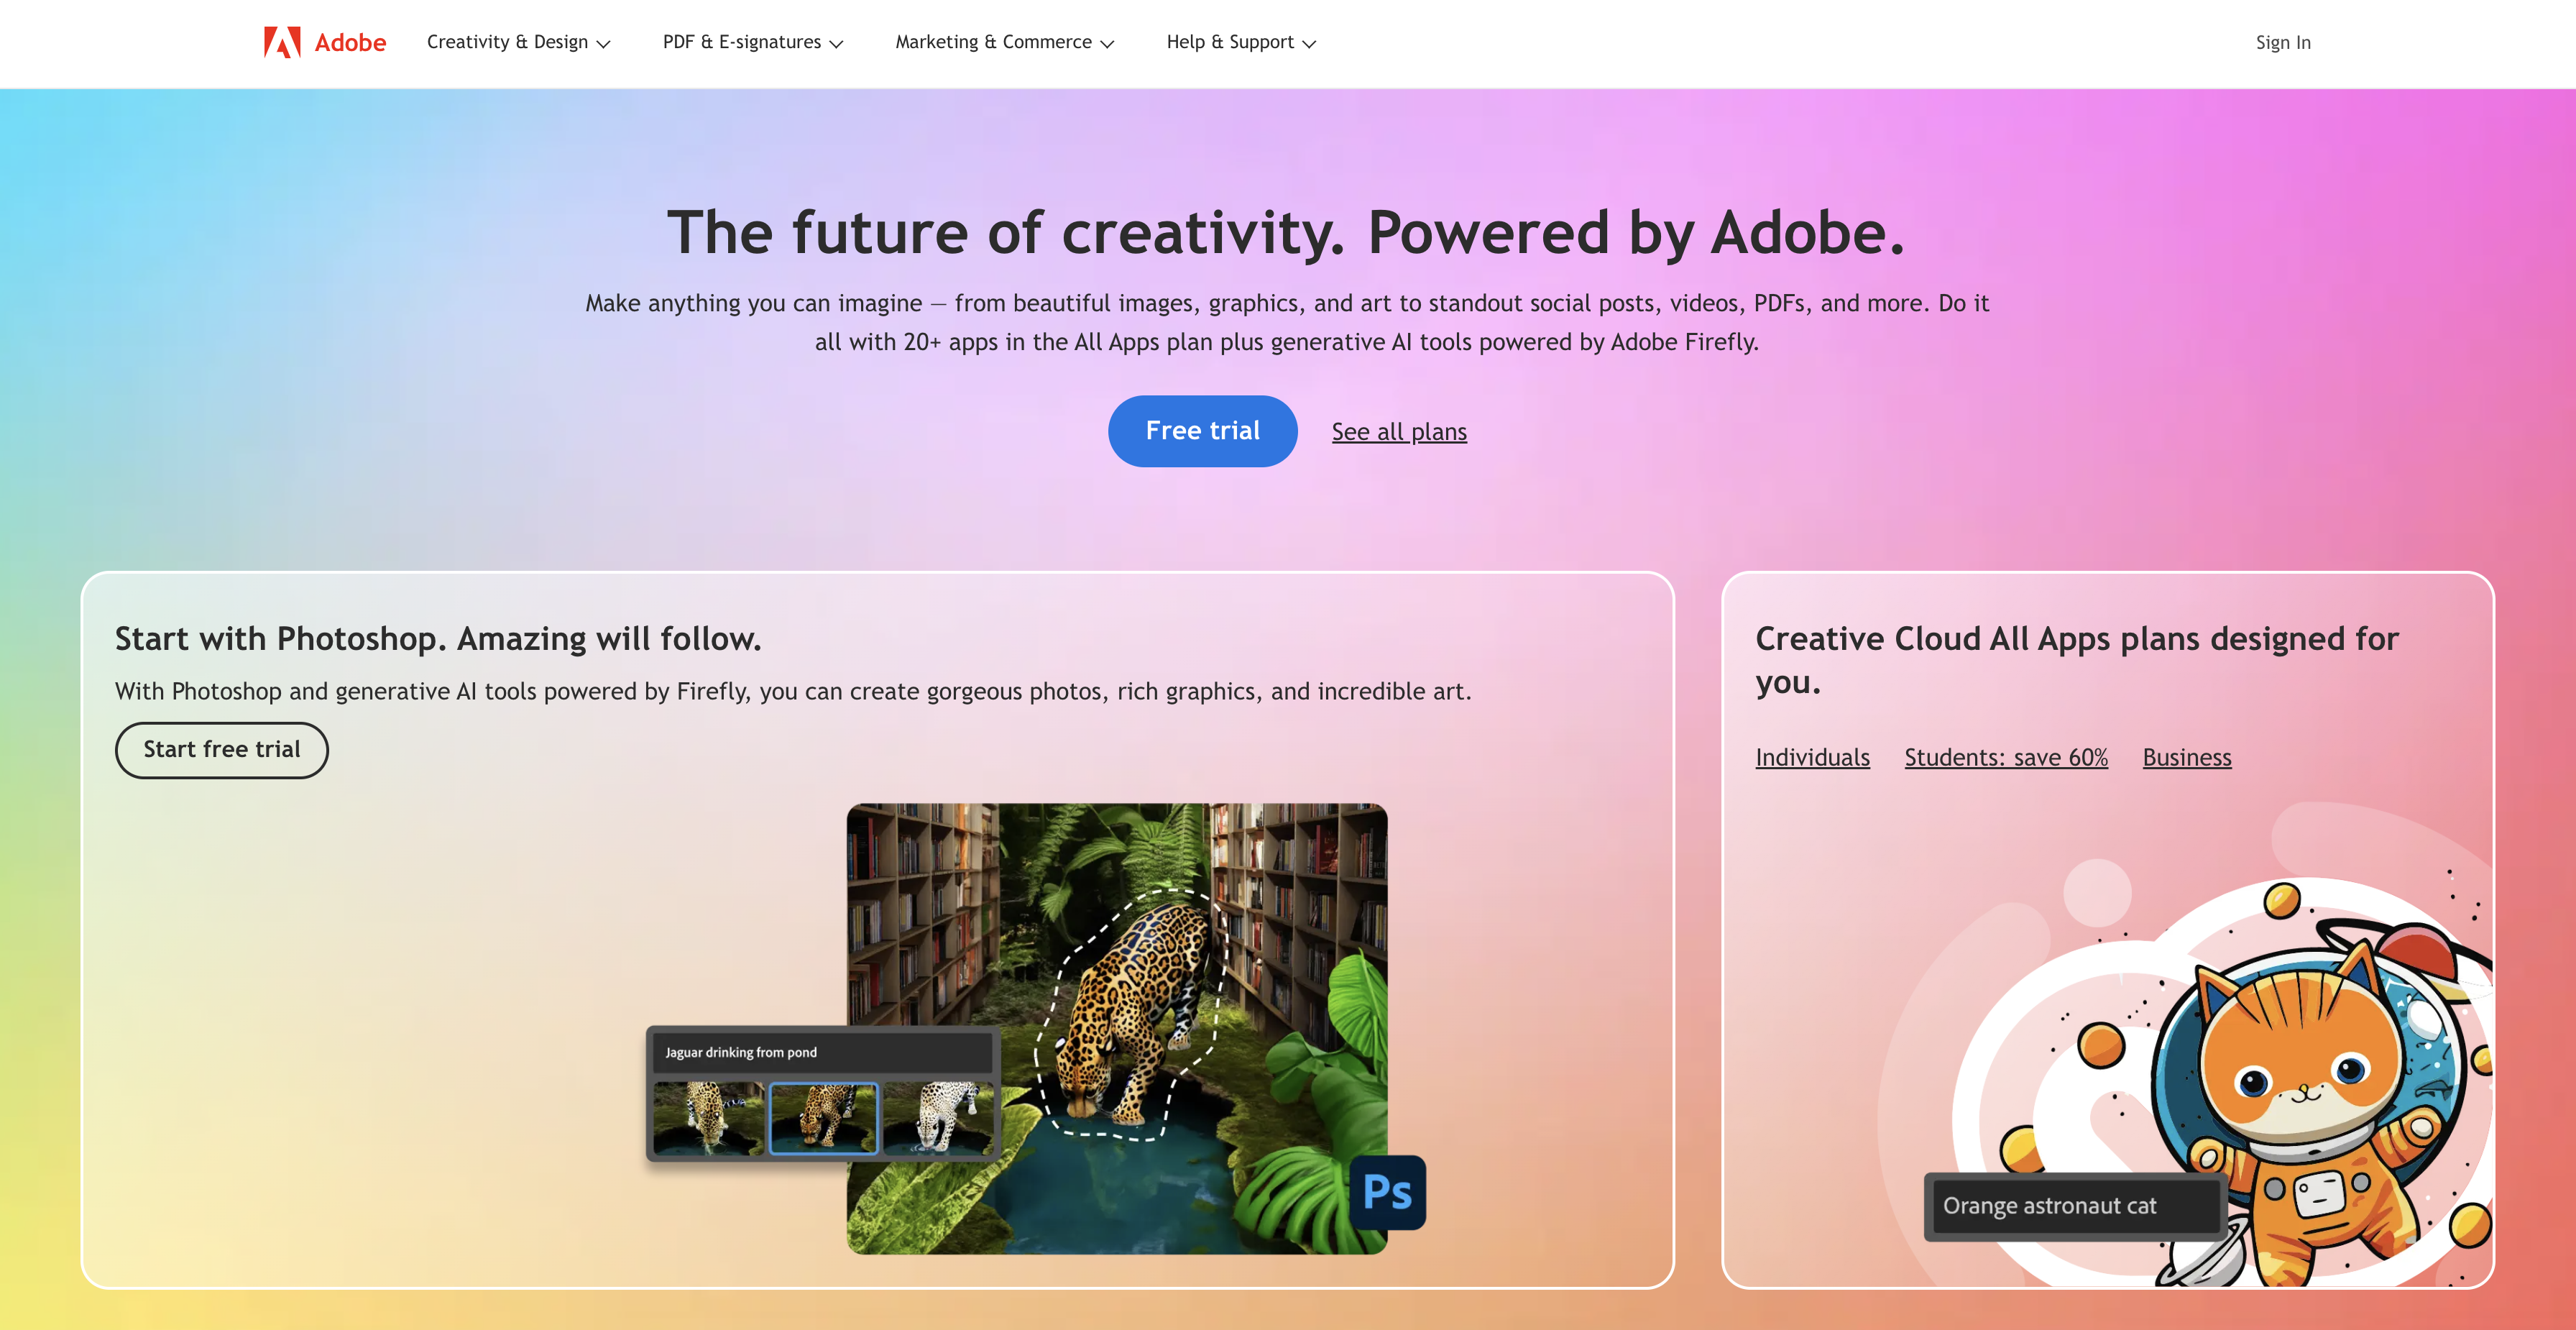Open the Business plans link

2186,758
